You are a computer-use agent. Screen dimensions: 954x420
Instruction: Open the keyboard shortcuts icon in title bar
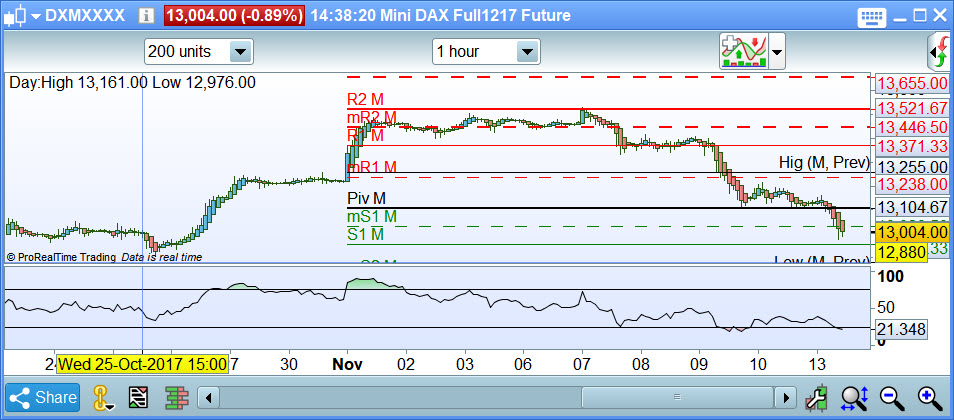pyautogui.click(x=871, y=16)
